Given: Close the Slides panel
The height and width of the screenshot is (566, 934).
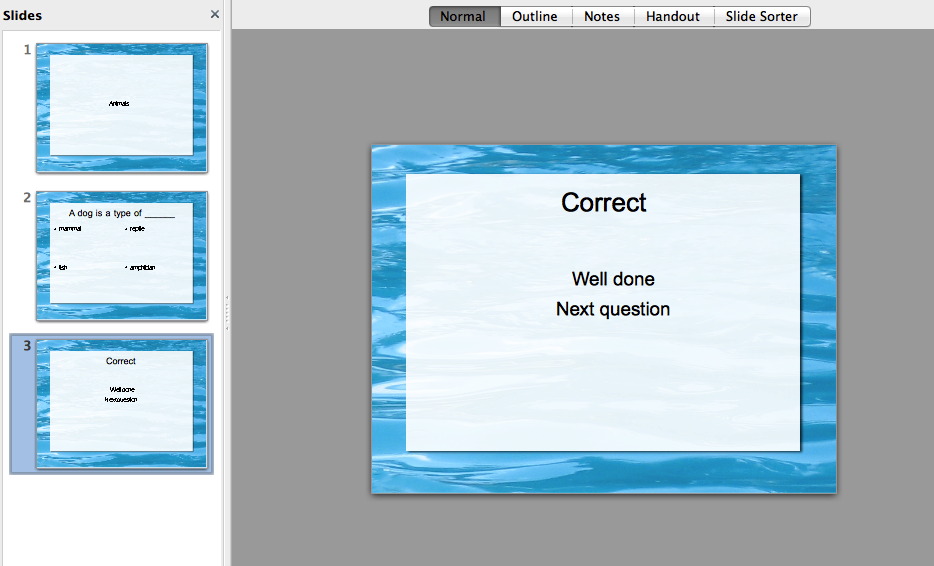Looking at the screenshot, I should (x=214, y=15).
